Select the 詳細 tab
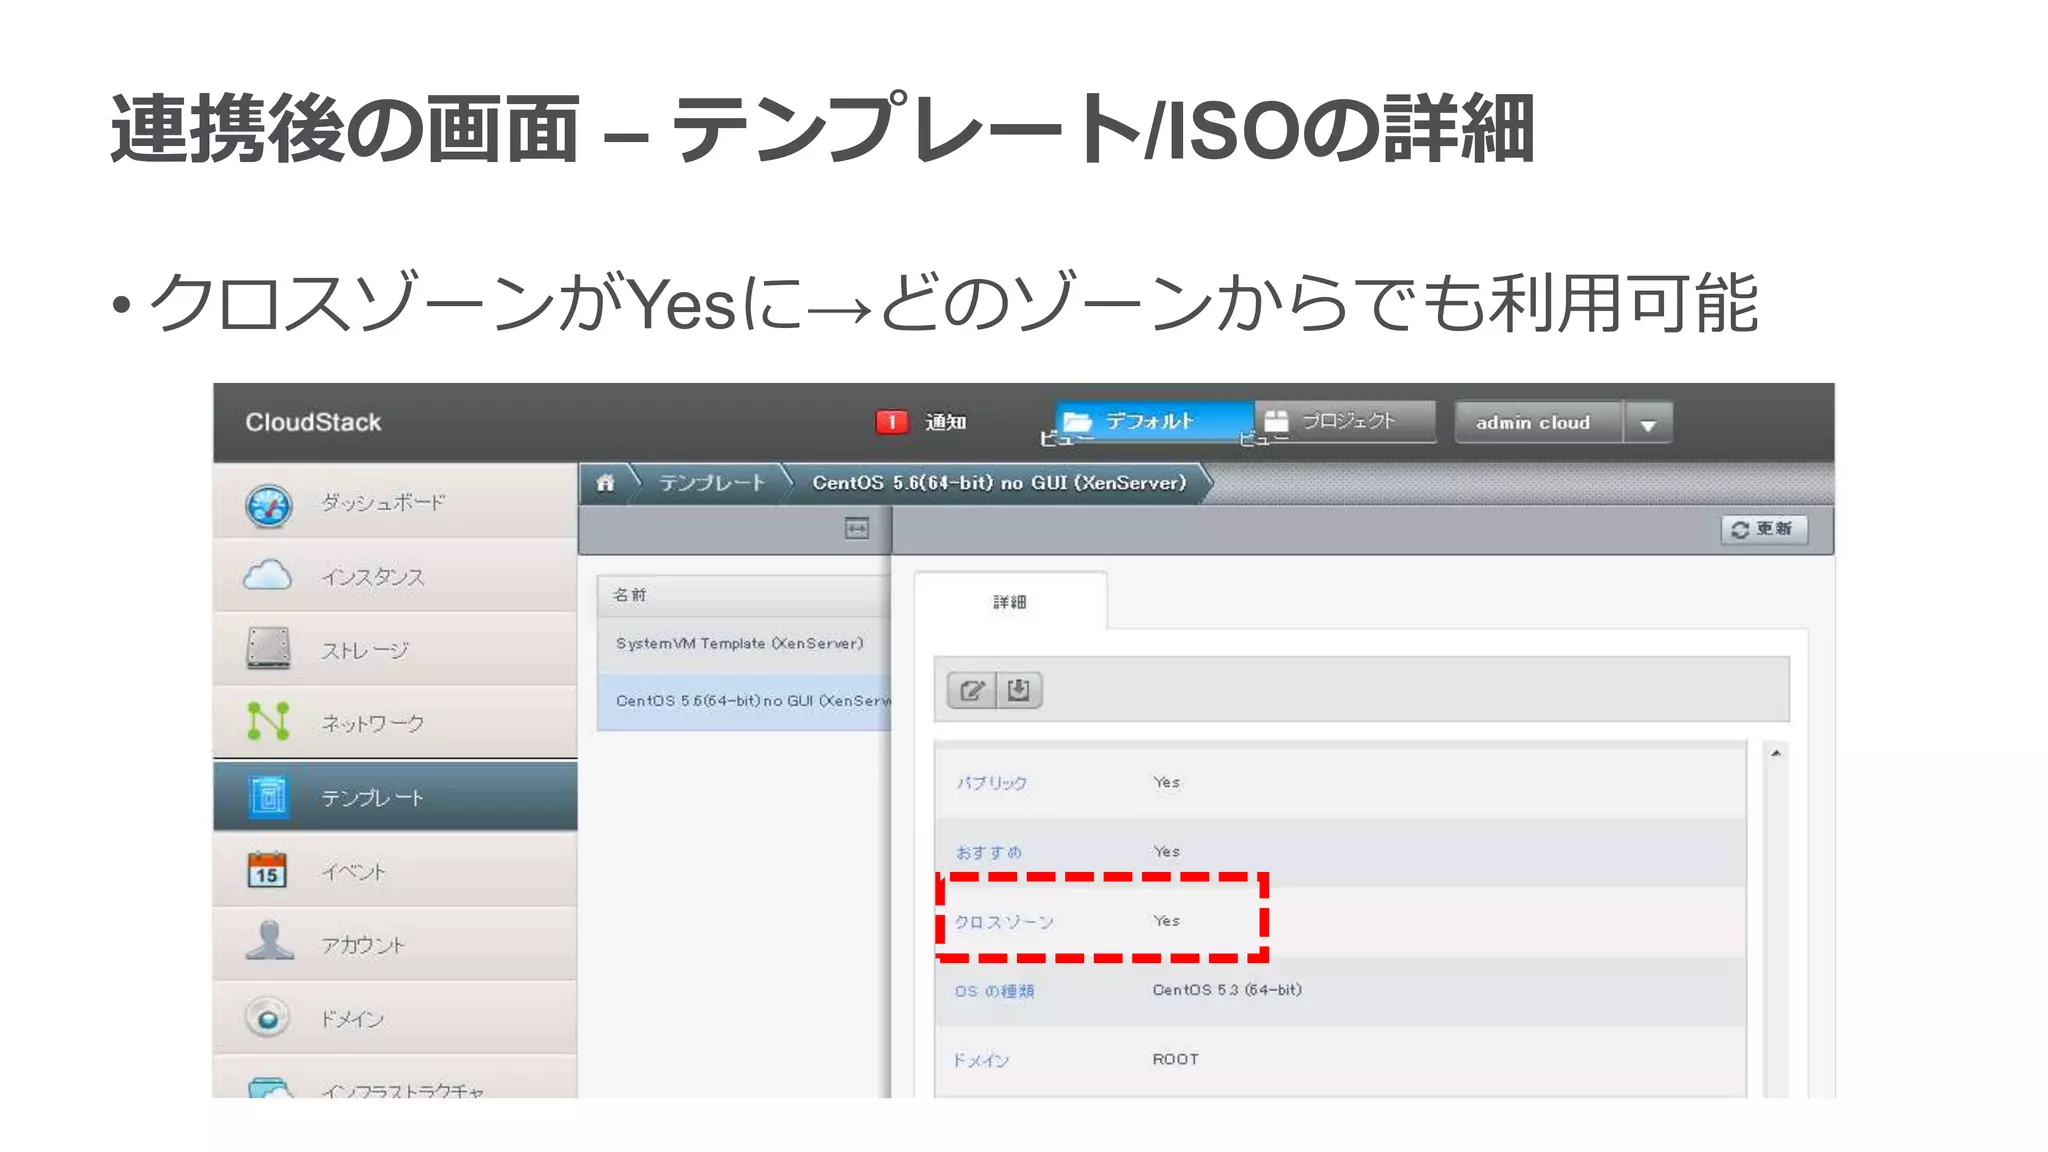 1010,601
